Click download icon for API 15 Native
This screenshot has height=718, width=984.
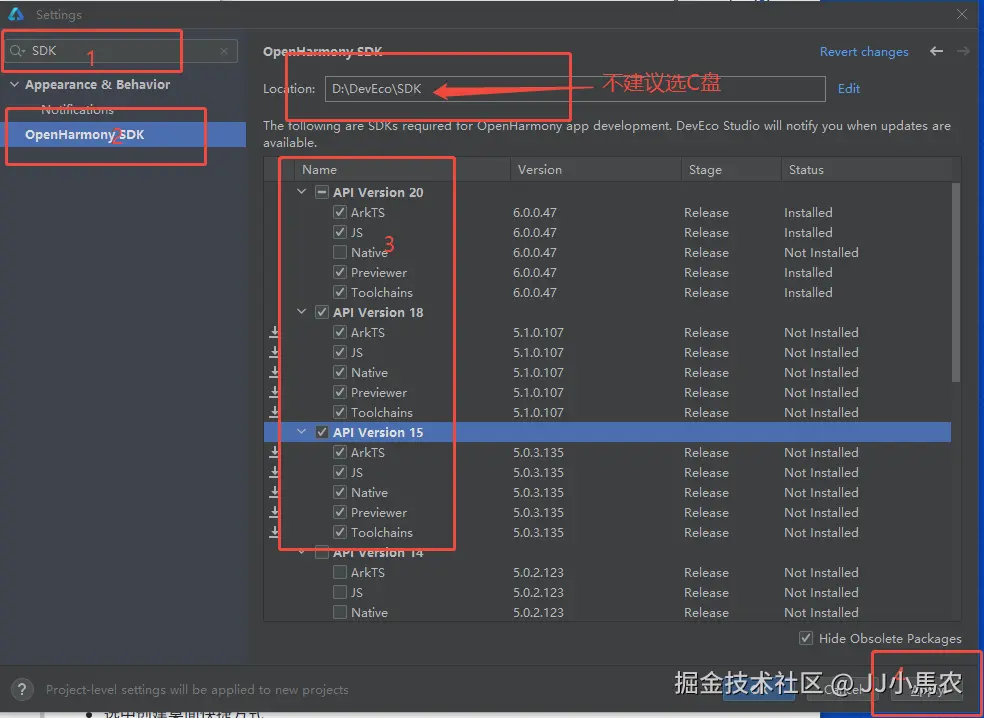click(x=274, y=492)
